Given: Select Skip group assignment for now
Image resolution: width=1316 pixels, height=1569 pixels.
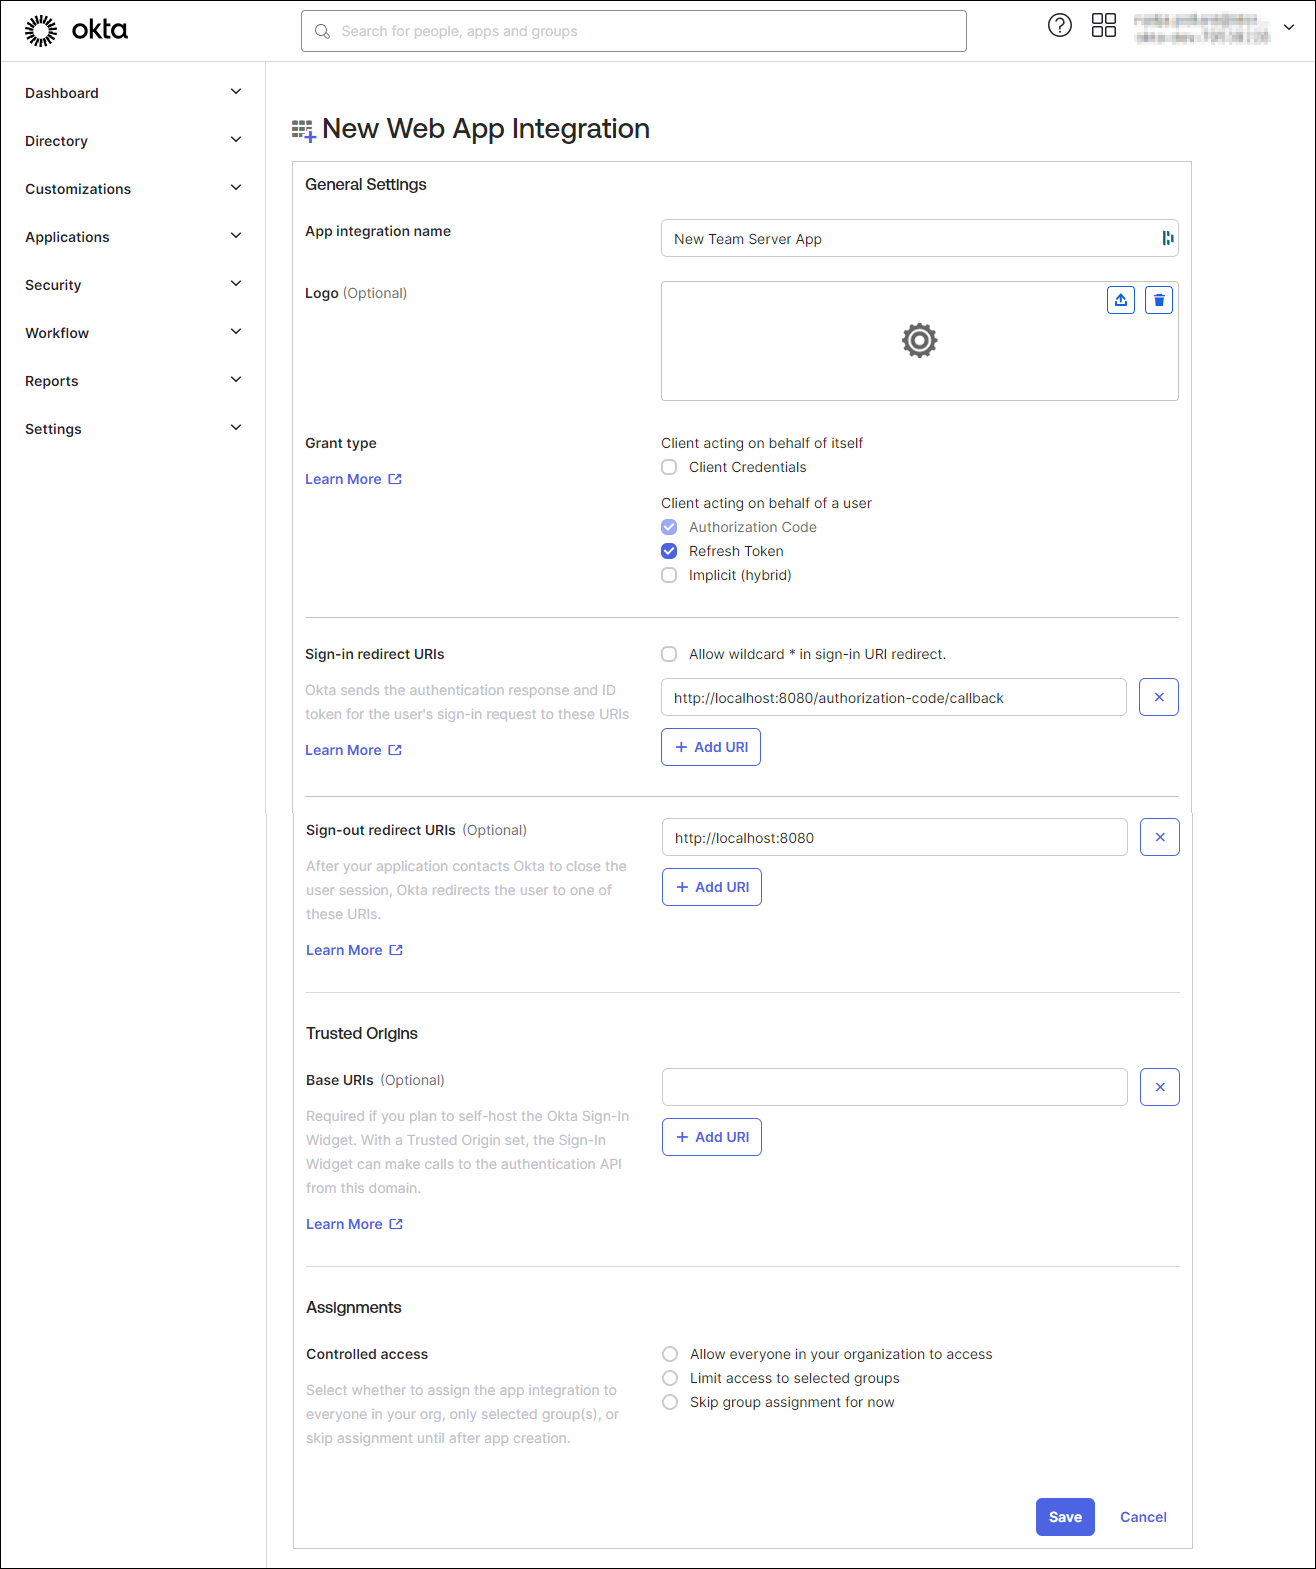Looking at the screenshot, I should [x=670, y=1402].
